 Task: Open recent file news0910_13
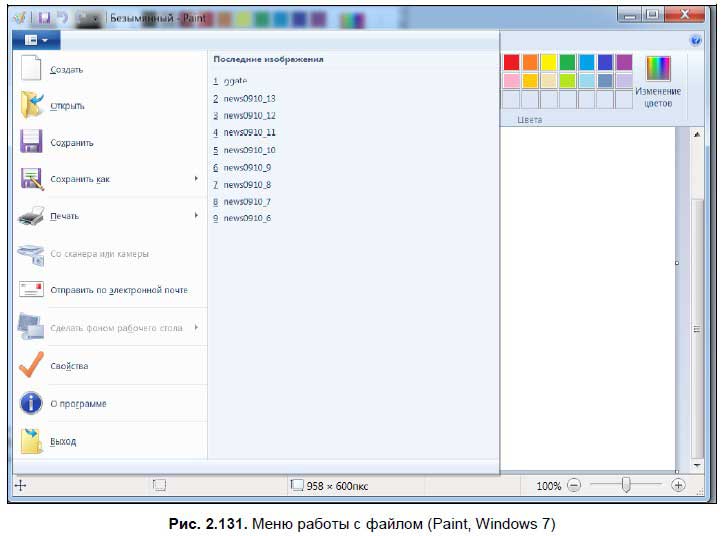249,98
